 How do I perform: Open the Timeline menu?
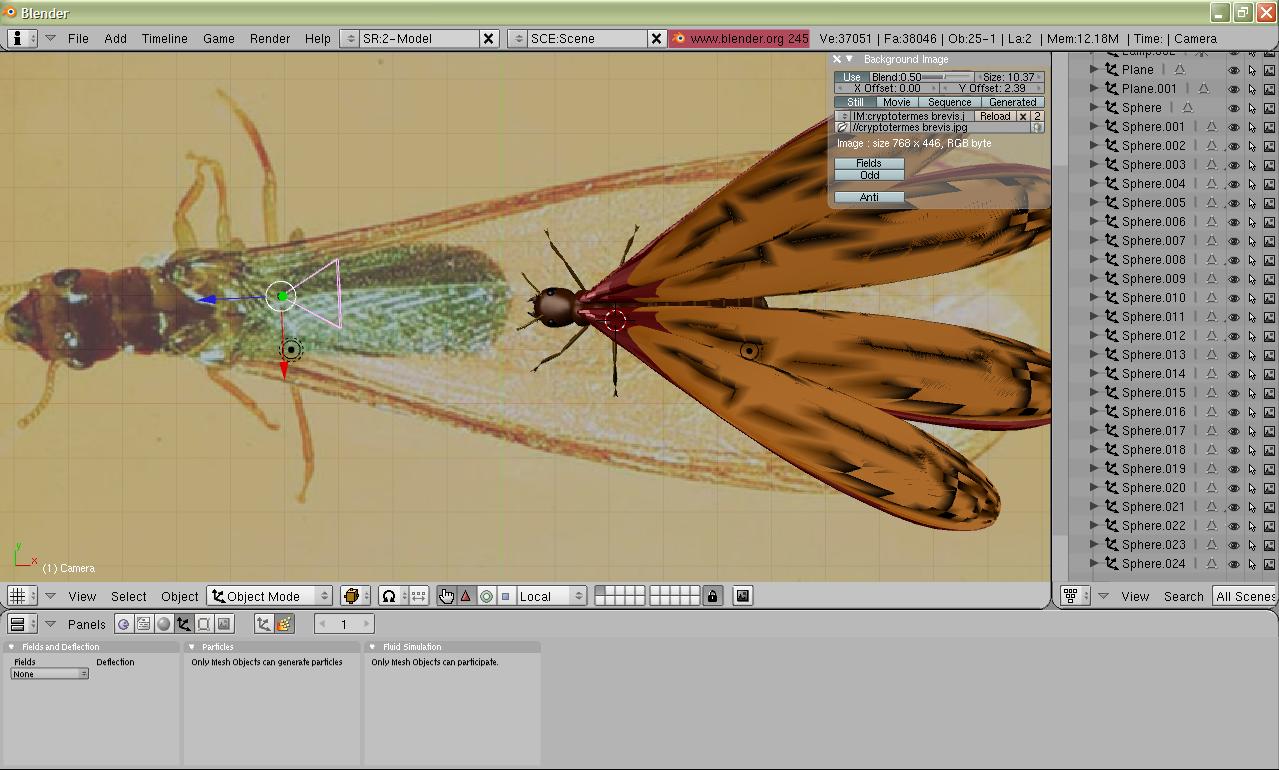click(x=164, y=38)
